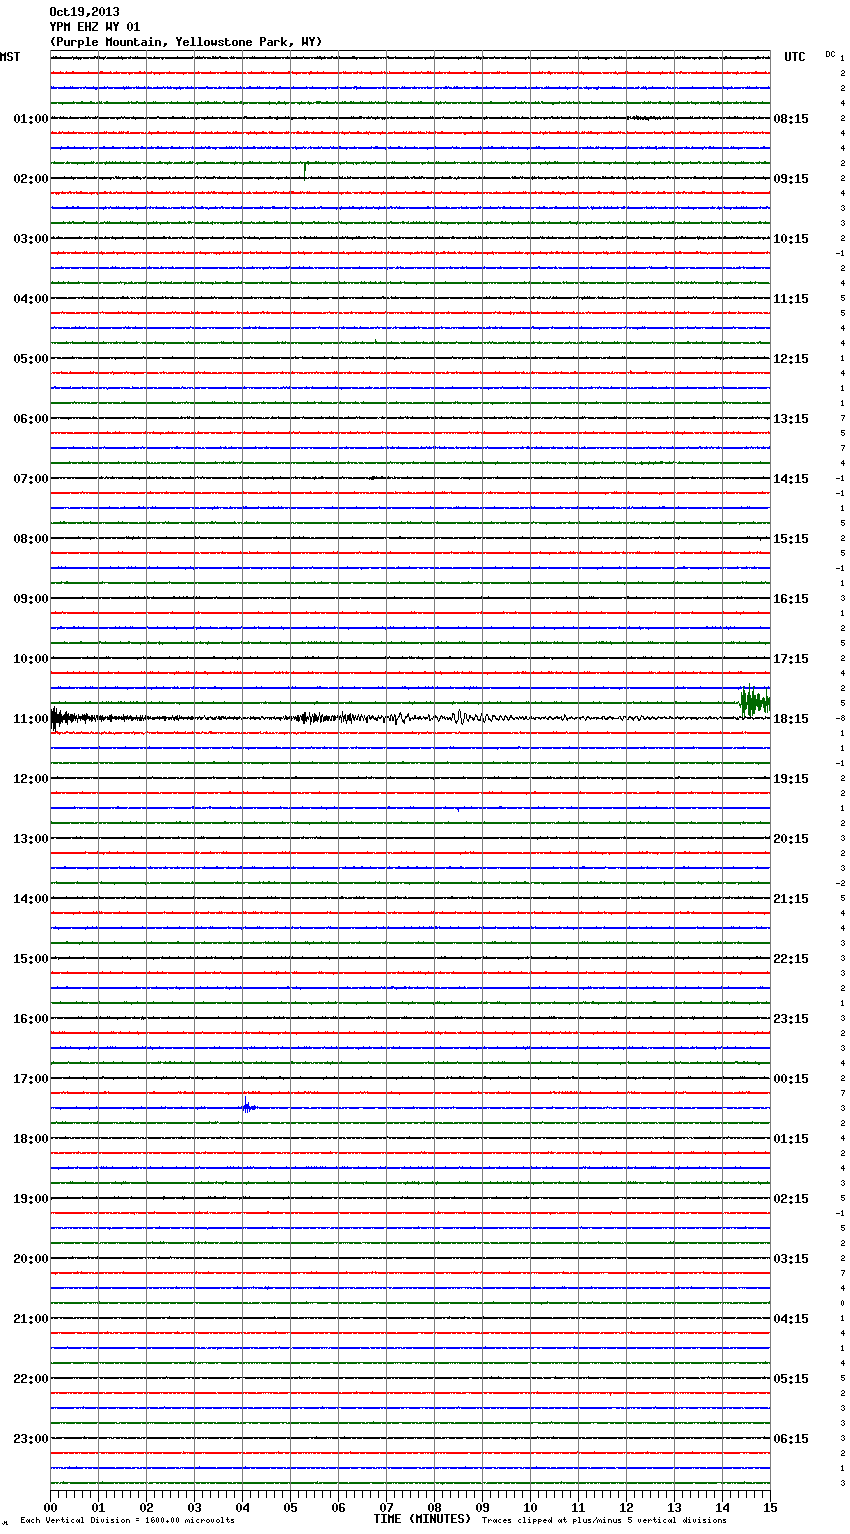Click the 06:15 UTC time label
This screenshot has height=1534, width=850.
pyautogui.click(x=791, y=1439)
